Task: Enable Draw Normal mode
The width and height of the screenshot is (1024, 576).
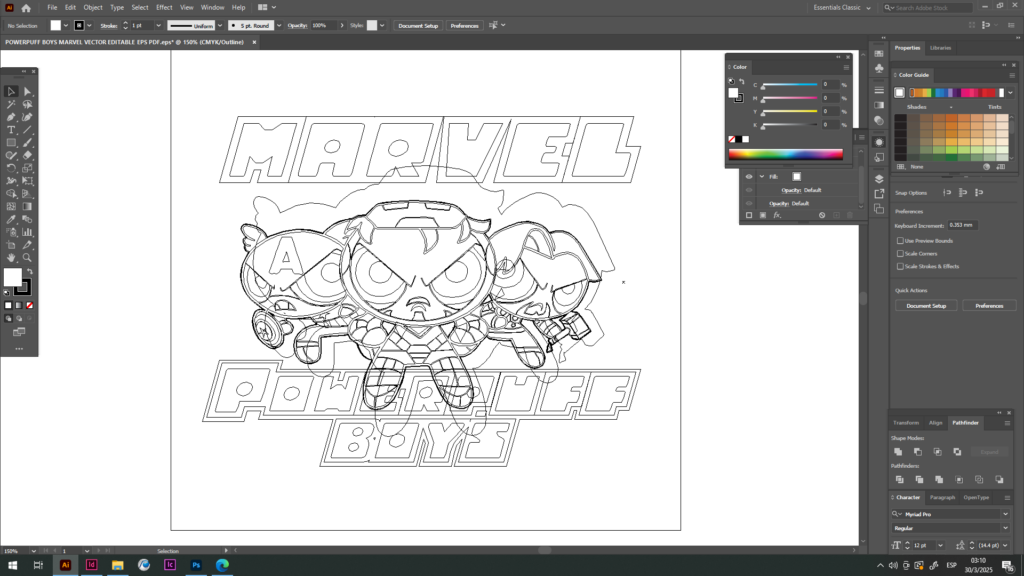Action: pos(8,319)
